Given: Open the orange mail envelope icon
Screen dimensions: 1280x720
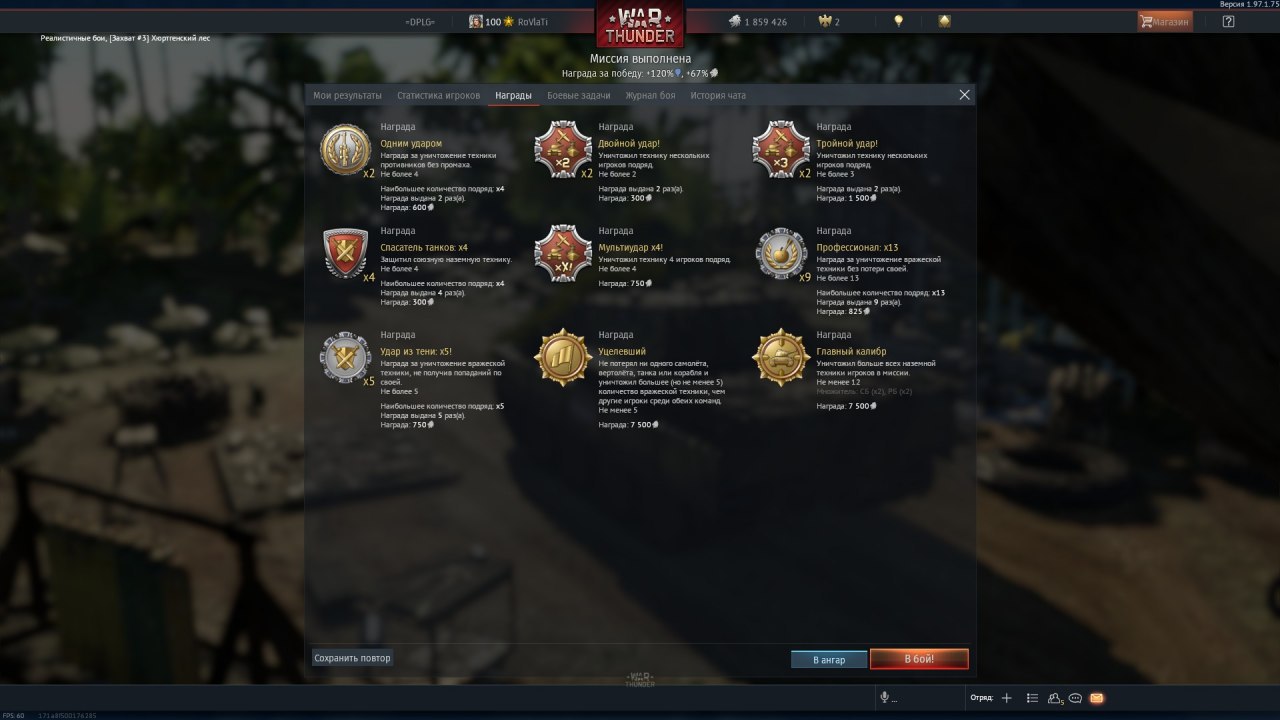Looking at the screenshot, I should (1096, 698).
